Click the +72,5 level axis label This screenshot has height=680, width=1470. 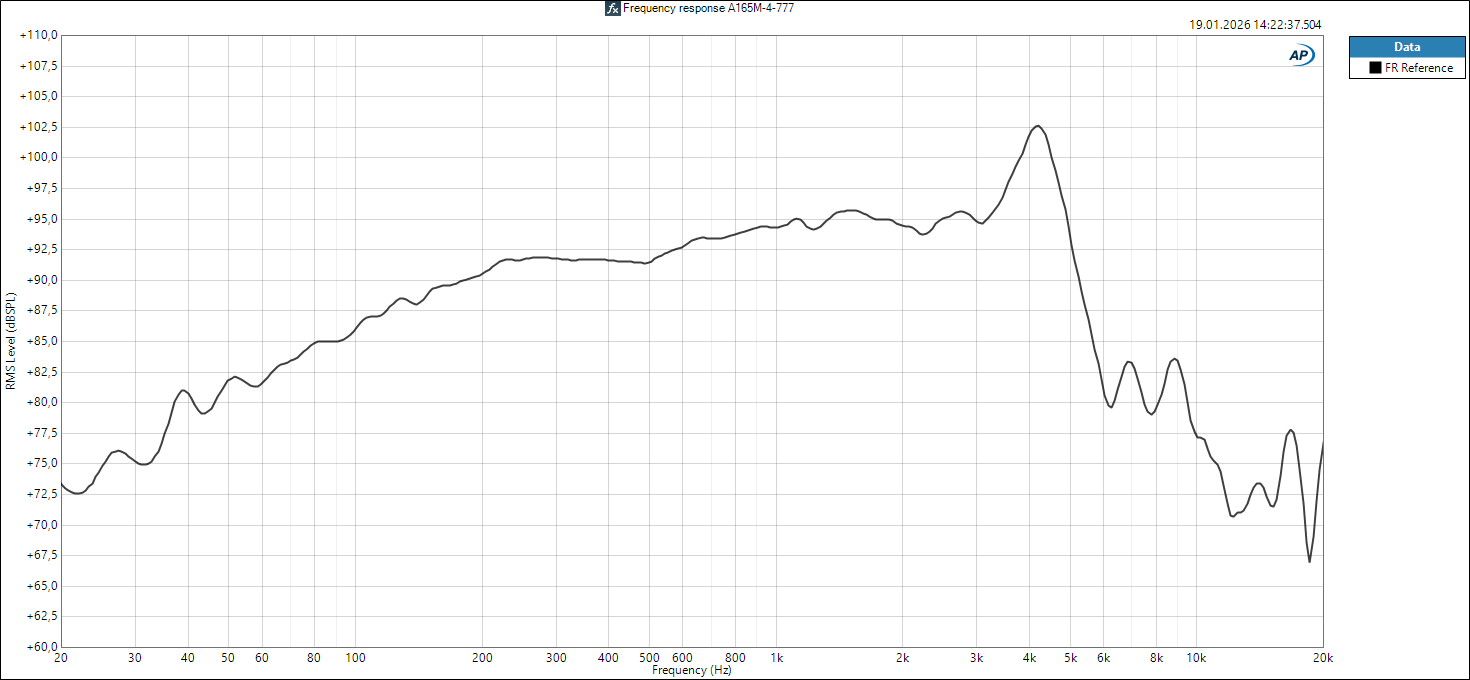coord(42,494)
